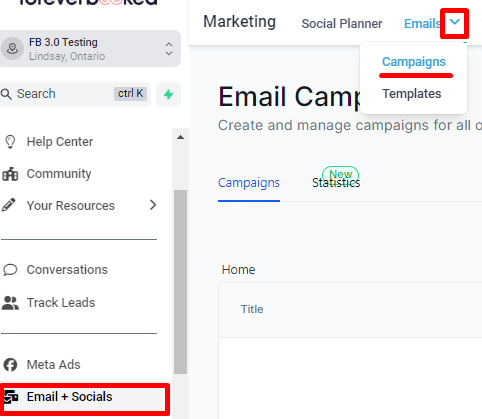Click the Track Leads people icon
The image size is (482, 419).
coord(10,303)
